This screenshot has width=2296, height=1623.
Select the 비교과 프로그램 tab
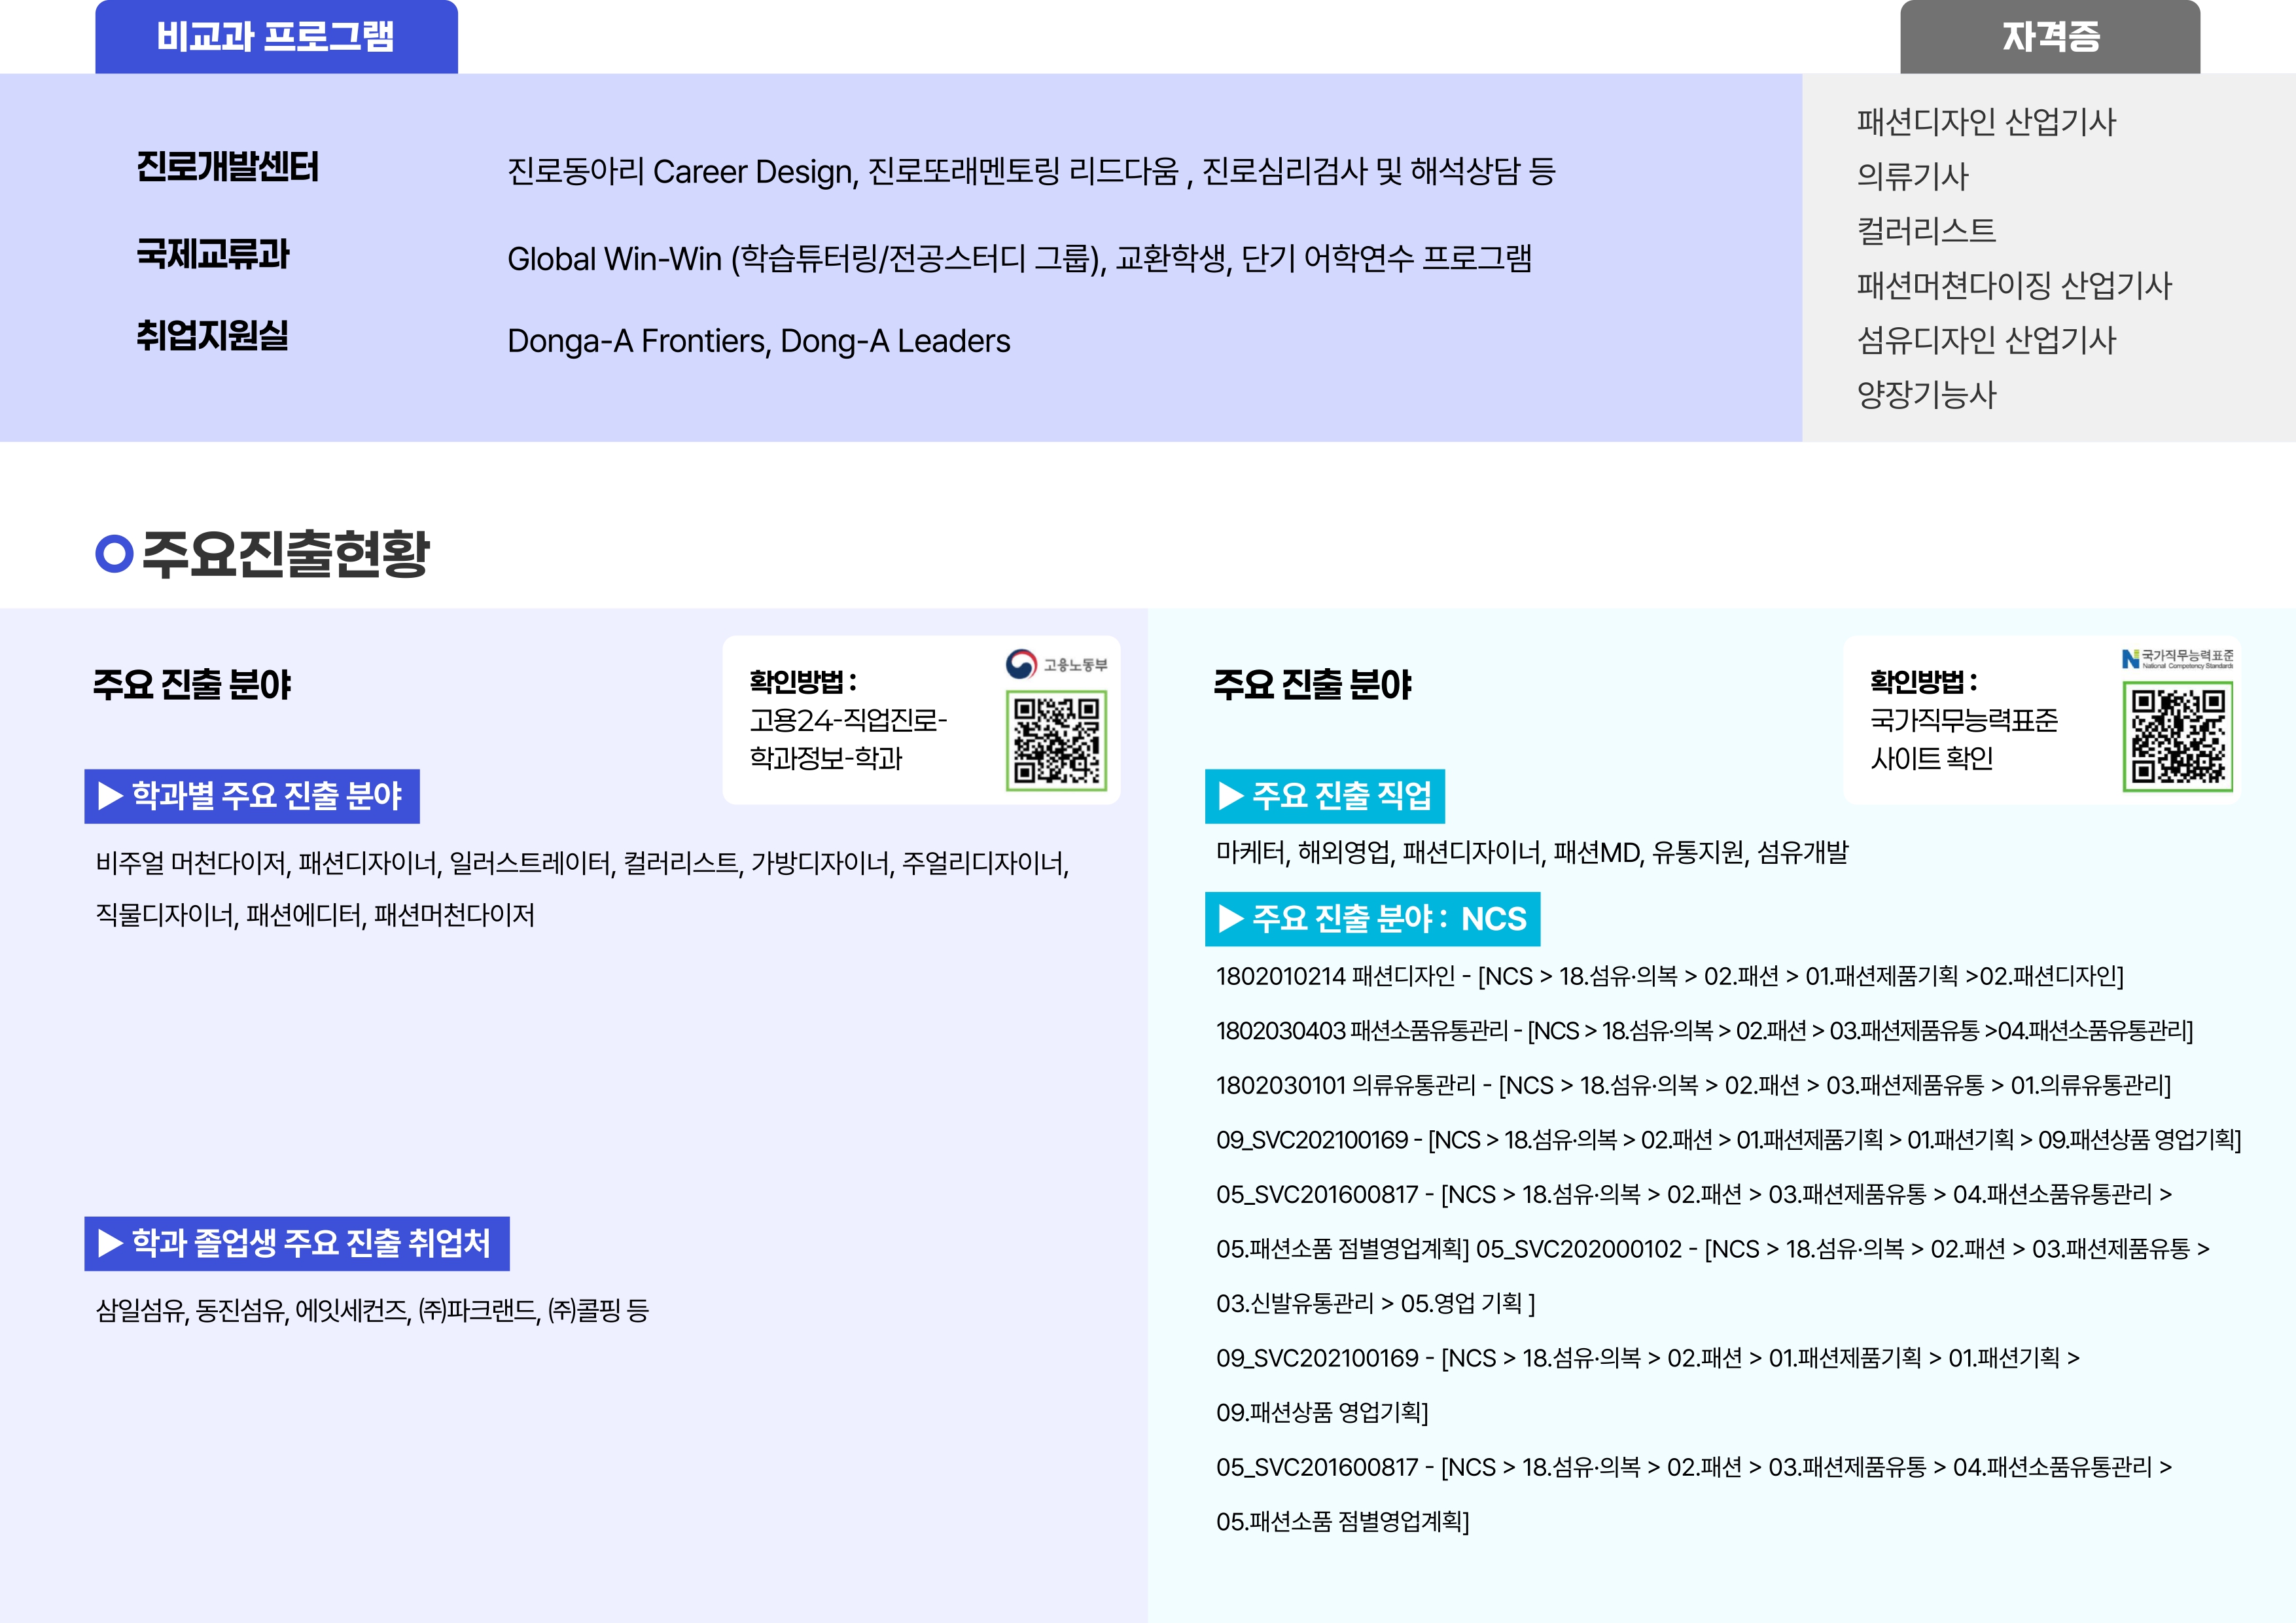[276, 37]
